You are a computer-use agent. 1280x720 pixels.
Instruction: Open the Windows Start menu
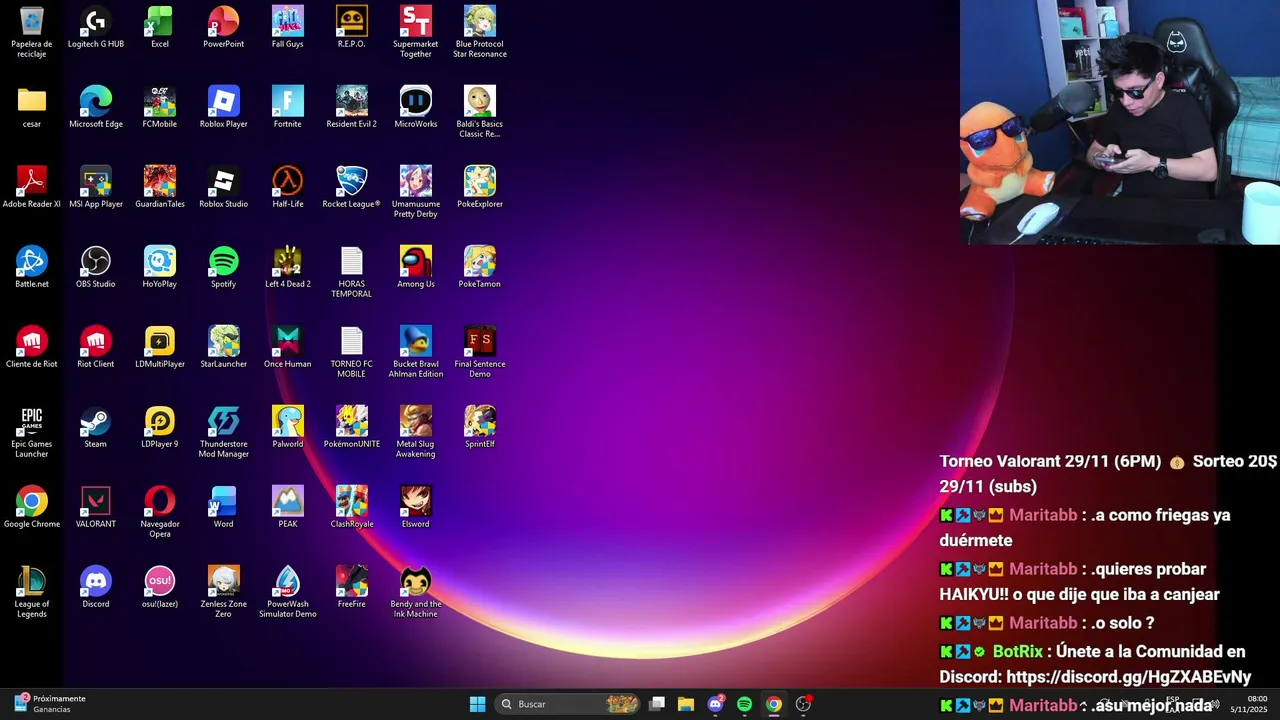478,704
